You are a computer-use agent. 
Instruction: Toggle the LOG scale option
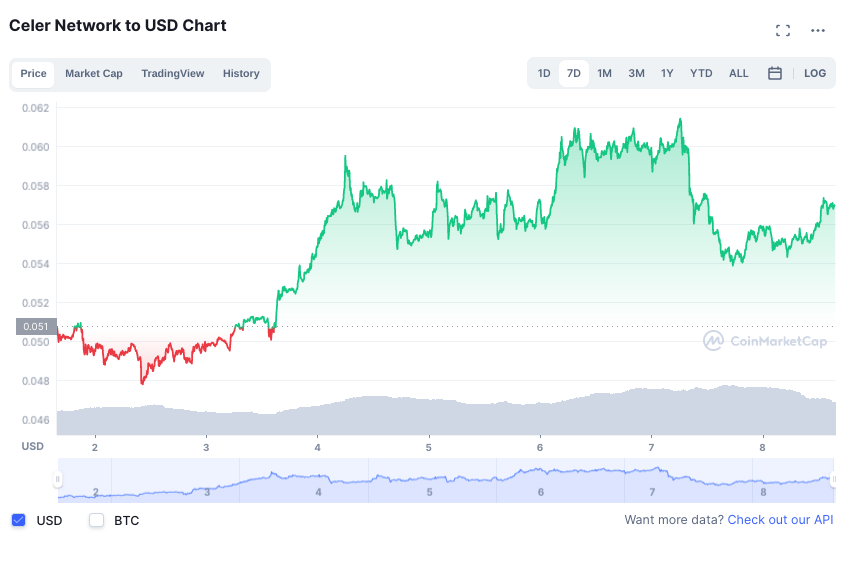[815, 73]
